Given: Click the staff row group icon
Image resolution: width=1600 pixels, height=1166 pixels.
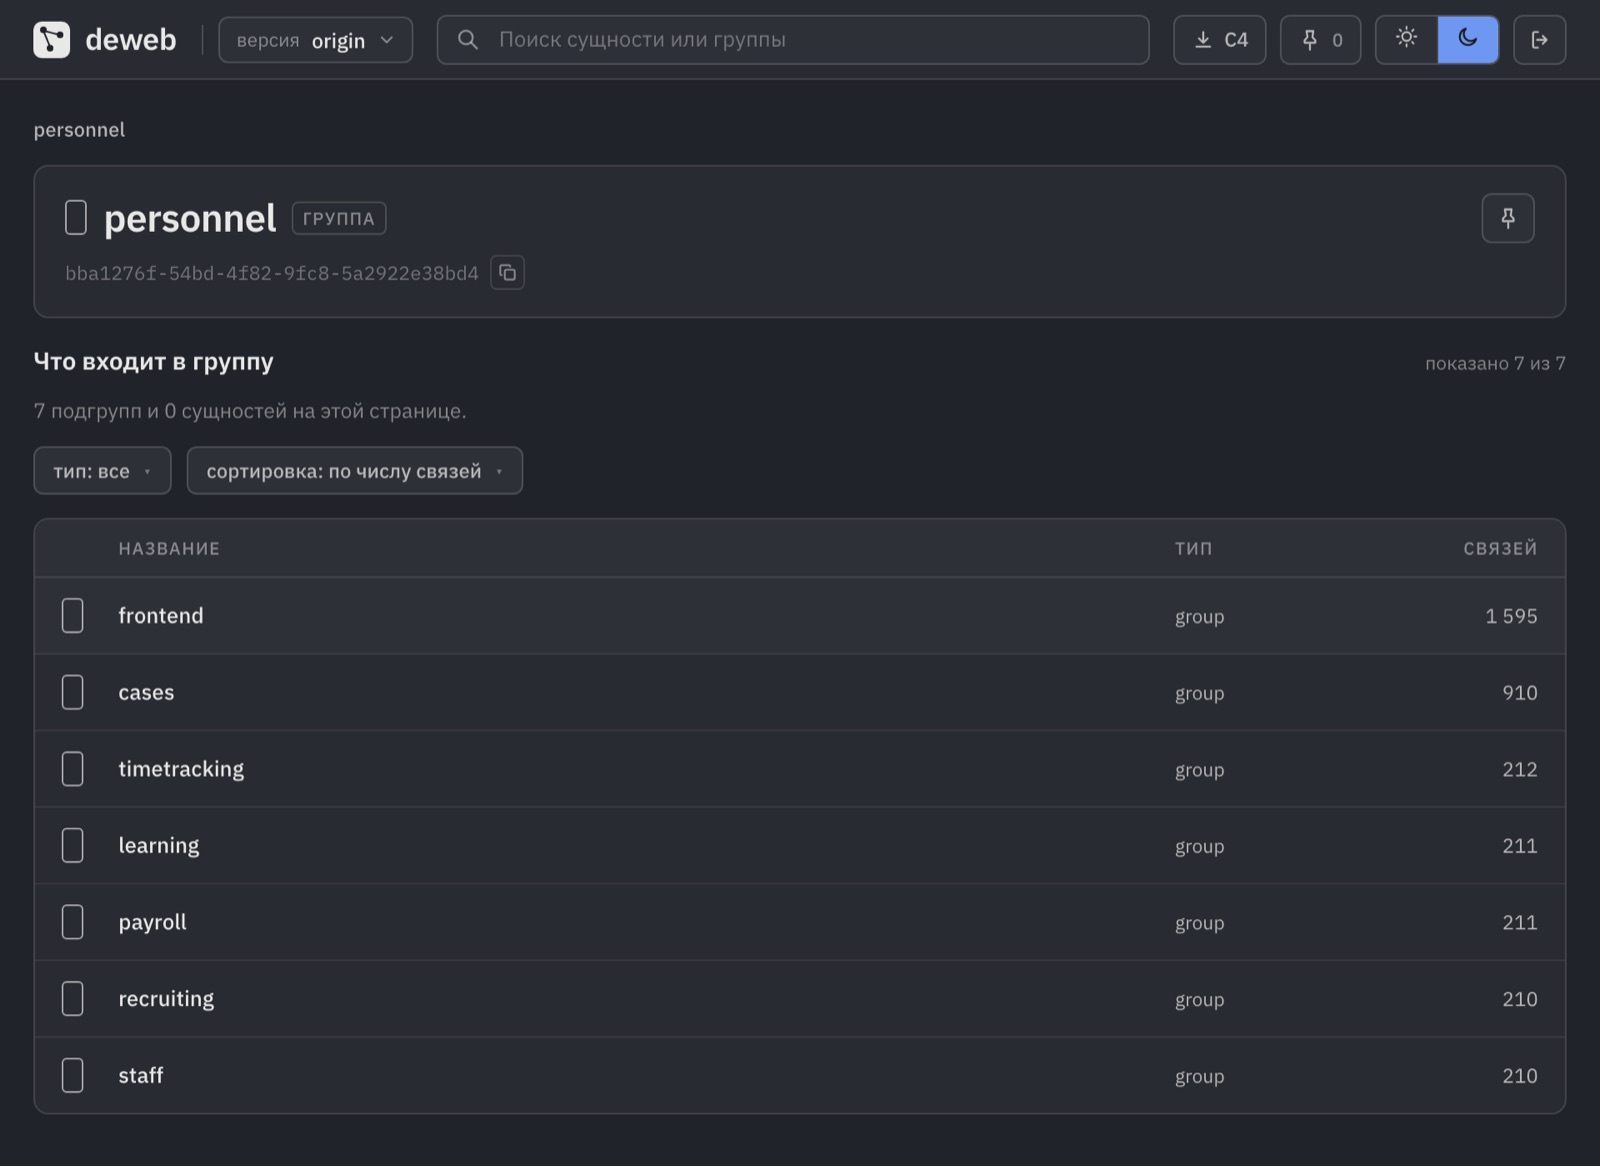Looking at the screenshot, I should 73,1075.
